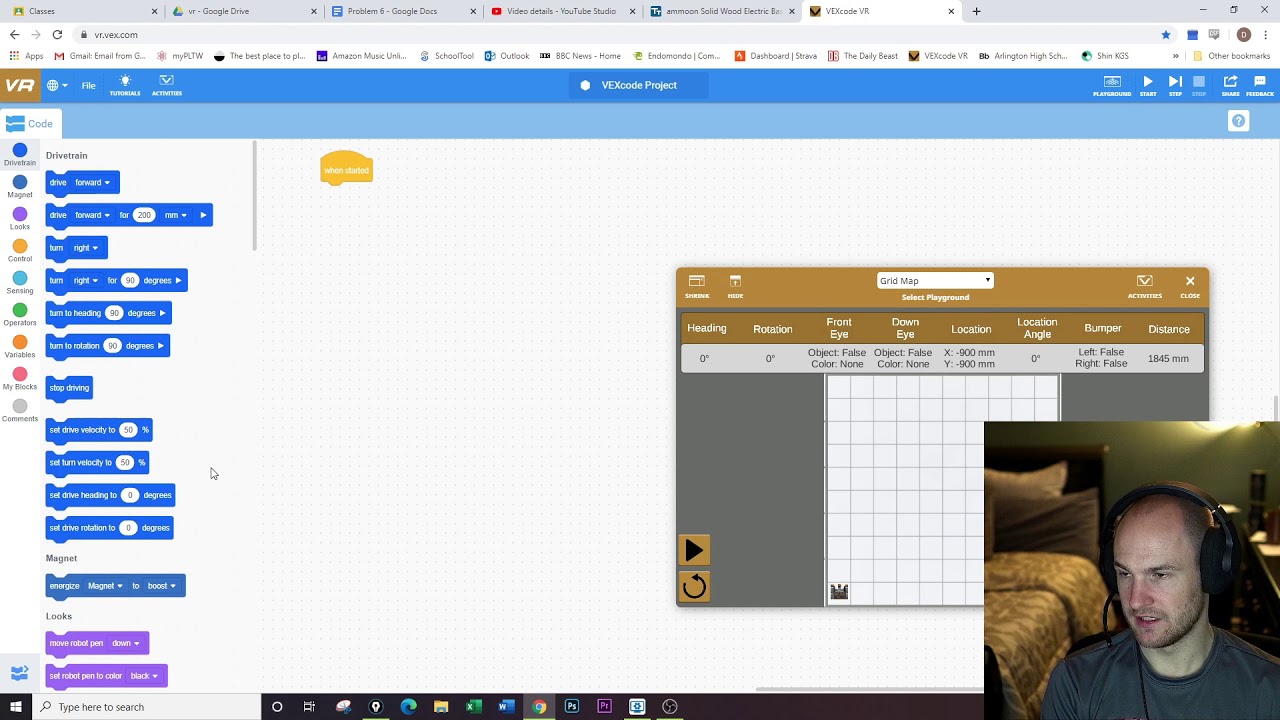
Task: Select the Looks block category
Action: tap(20, 219)
